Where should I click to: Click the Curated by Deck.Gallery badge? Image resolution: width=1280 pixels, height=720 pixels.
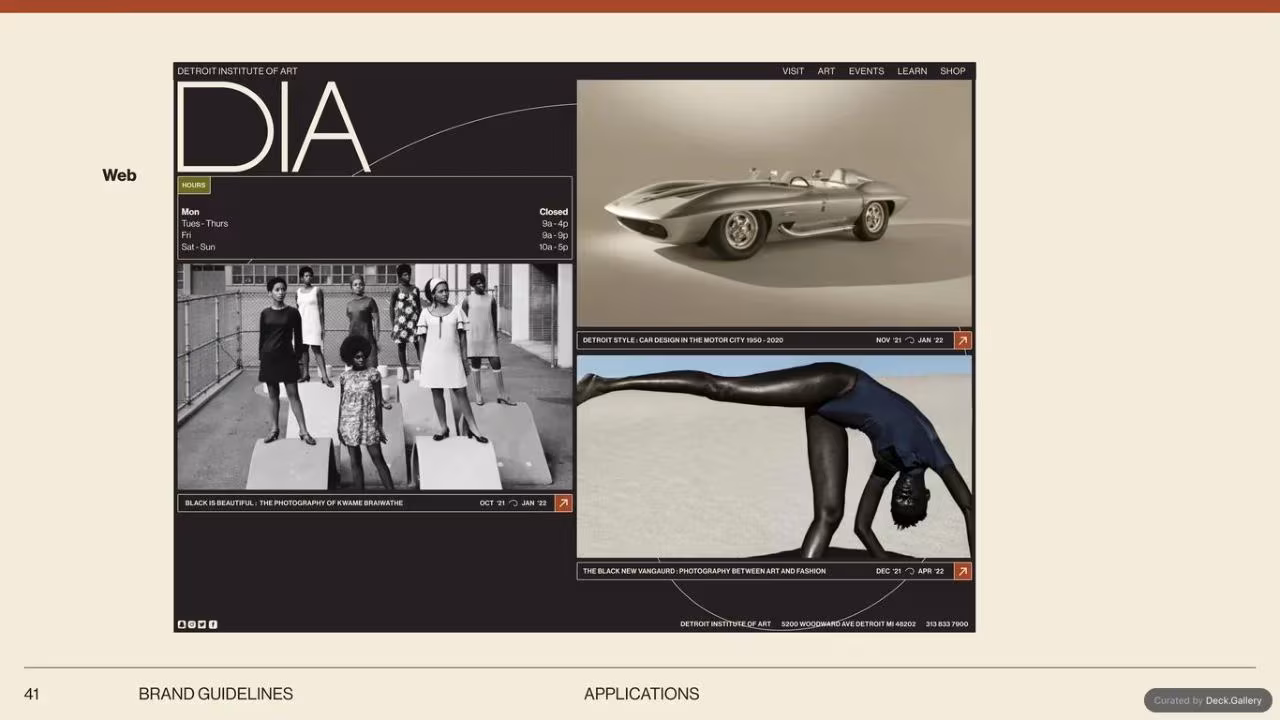tap(1208, 700)
